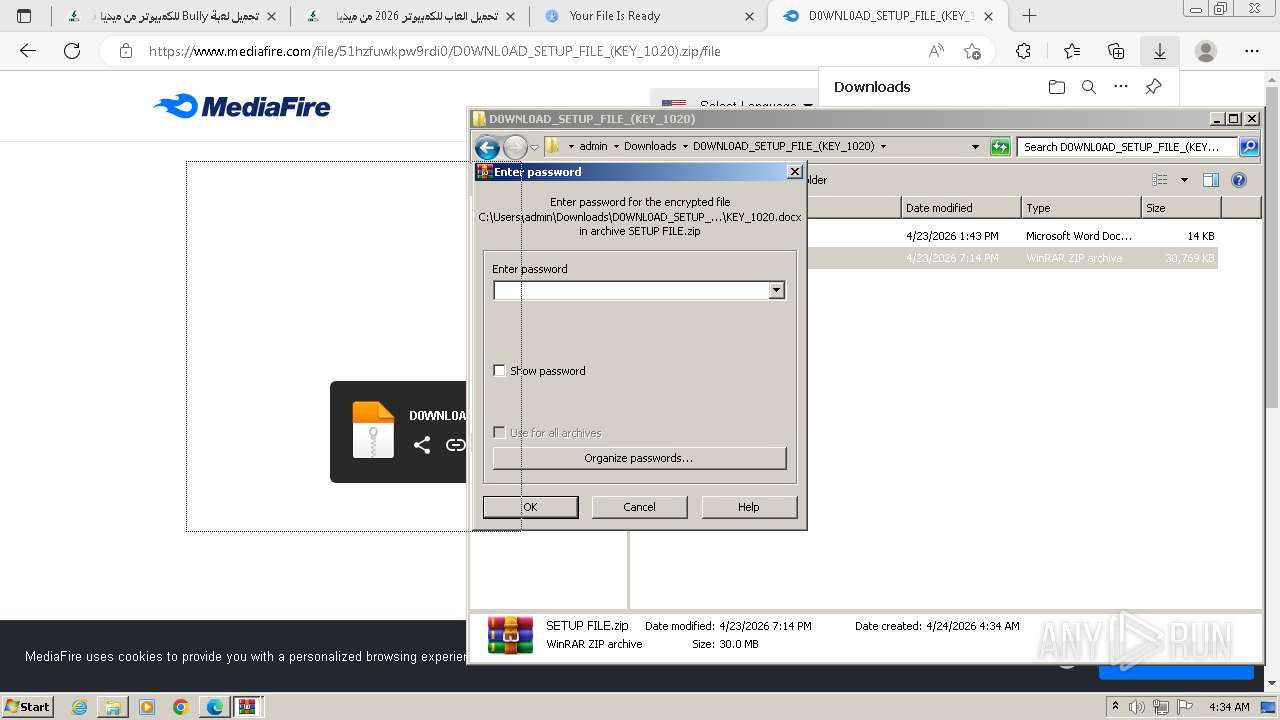
Task: Click the Explorer search magnifier button
Action: tap(1248, 147)
